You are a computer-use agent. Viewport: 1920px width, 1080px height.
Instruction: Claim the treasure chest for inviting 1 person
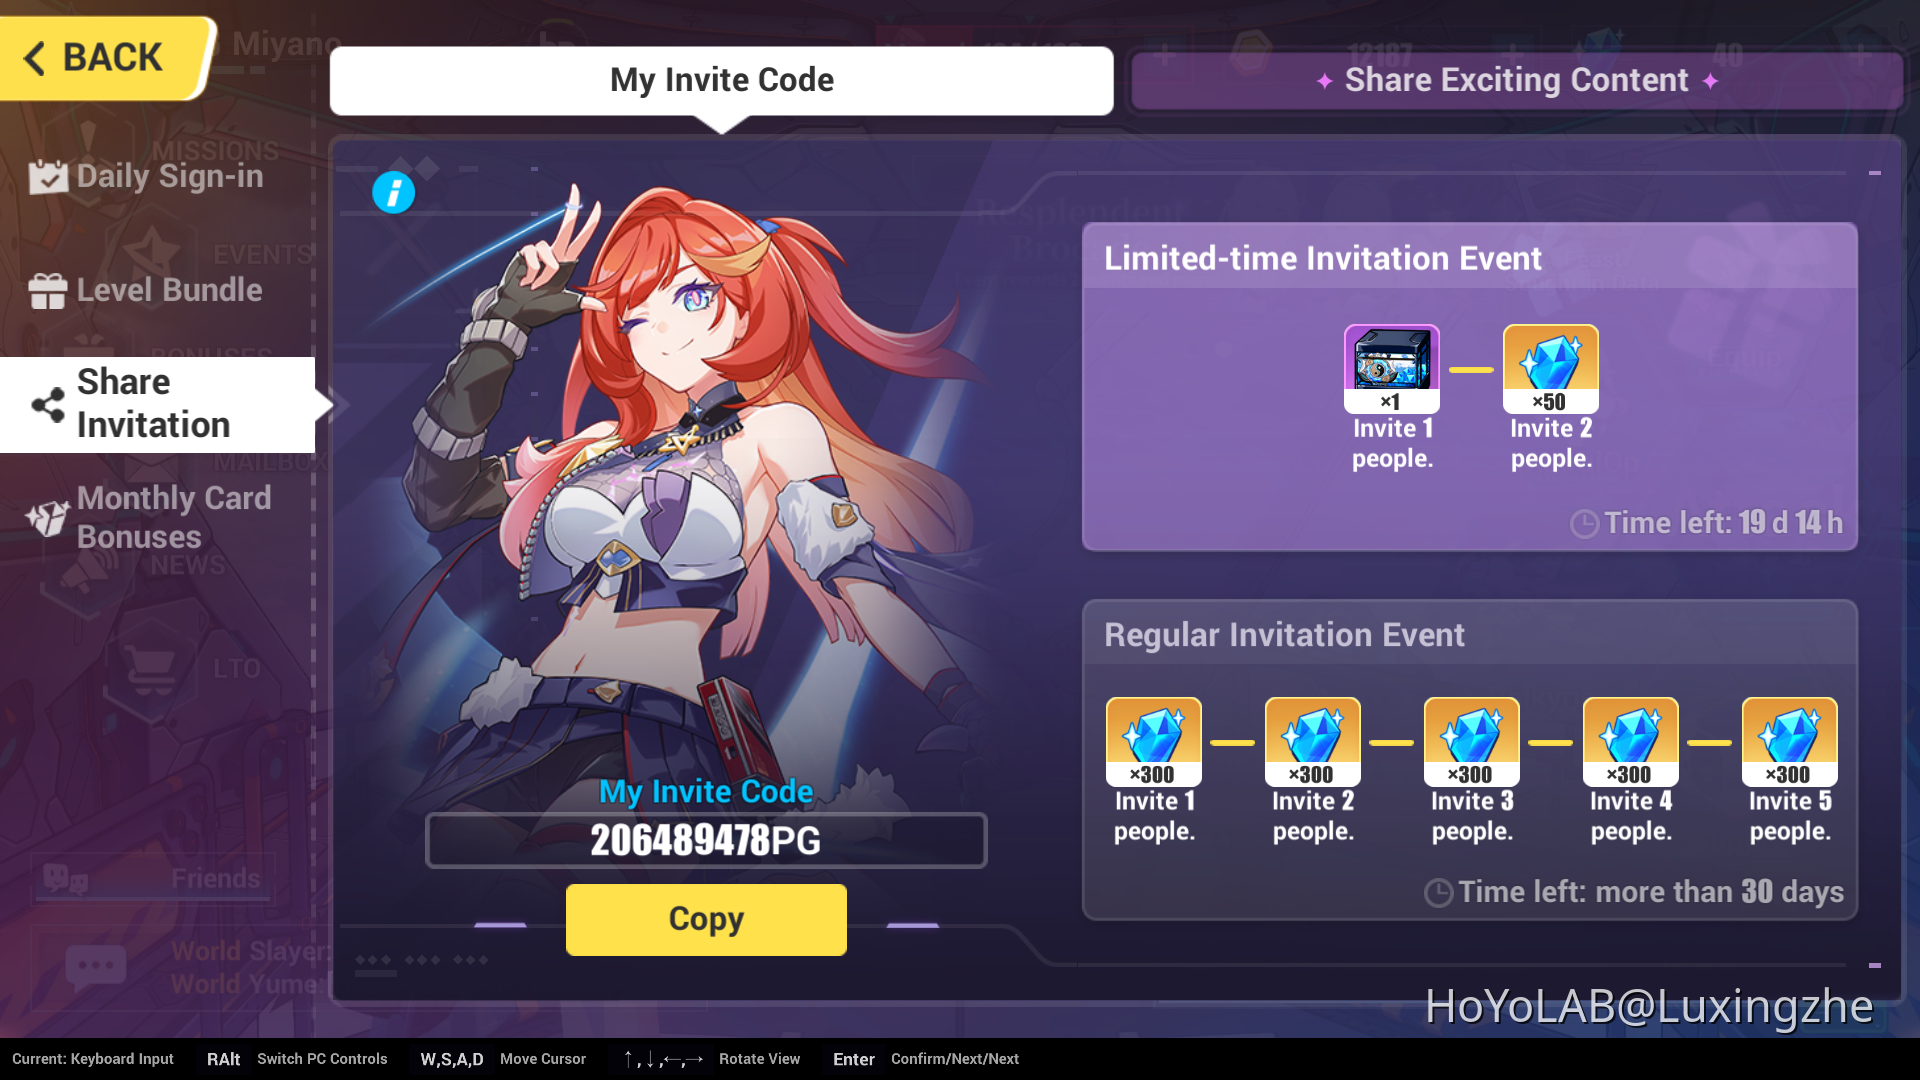coord(1391,368)
